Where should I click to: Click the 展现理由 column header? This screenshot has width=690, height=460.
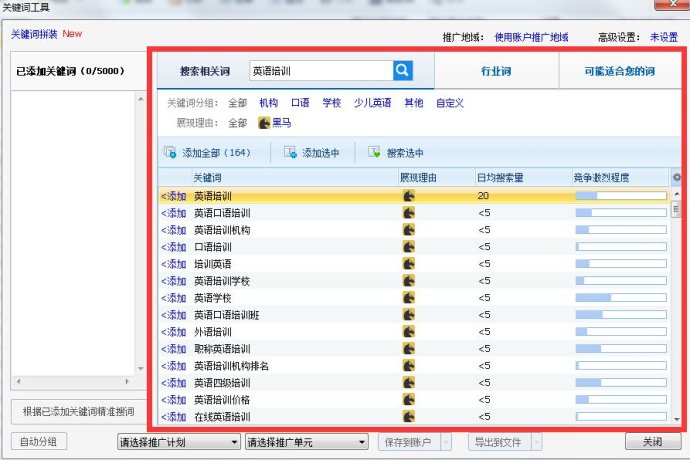coord(437,177)
